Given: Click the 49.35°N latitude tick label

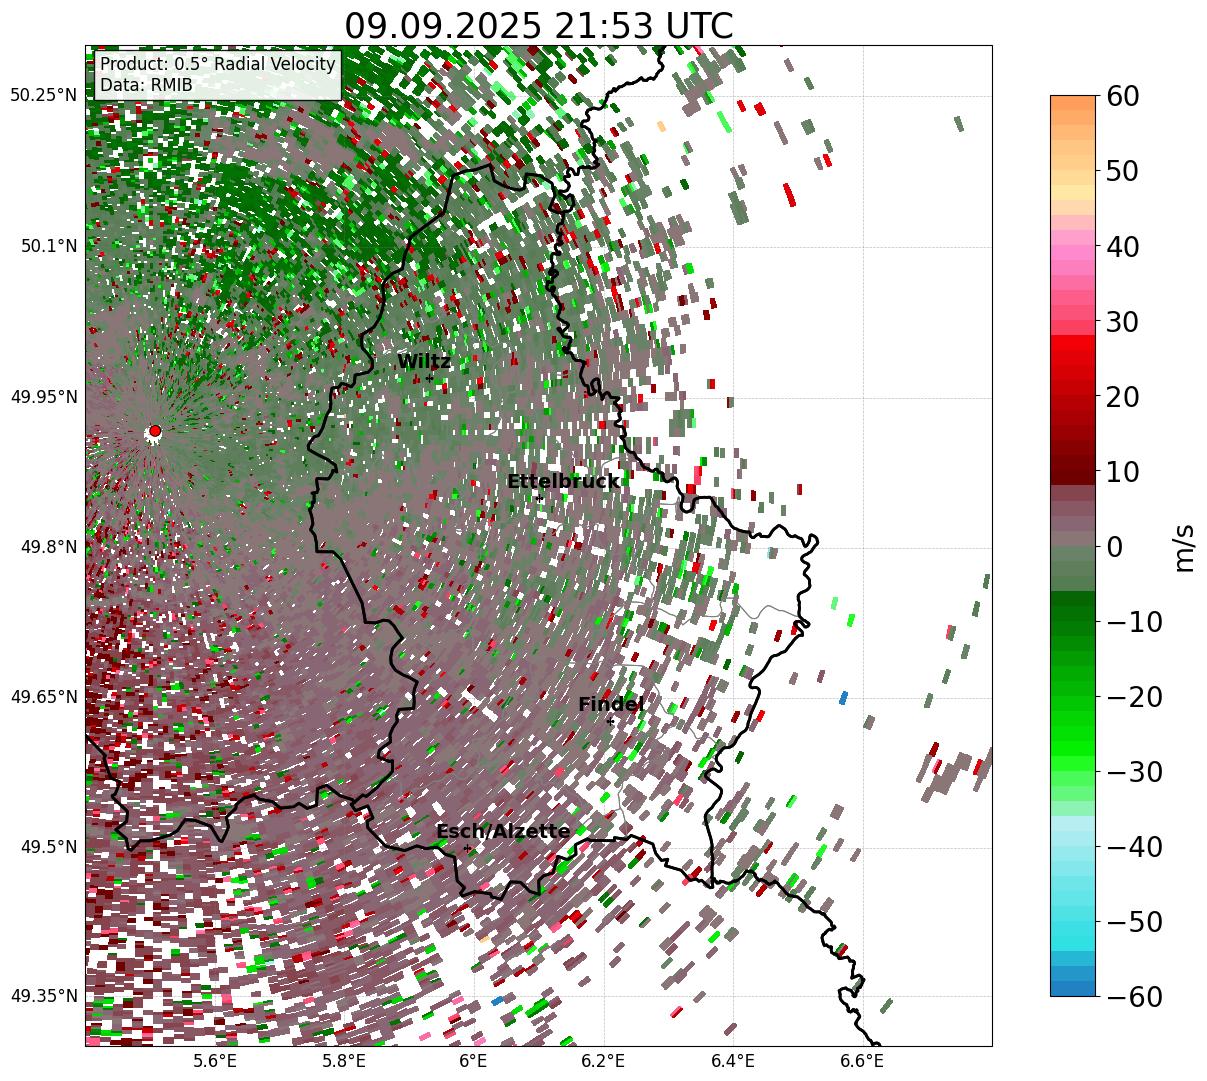Looking at the screenshot, I should click(44, 996).
